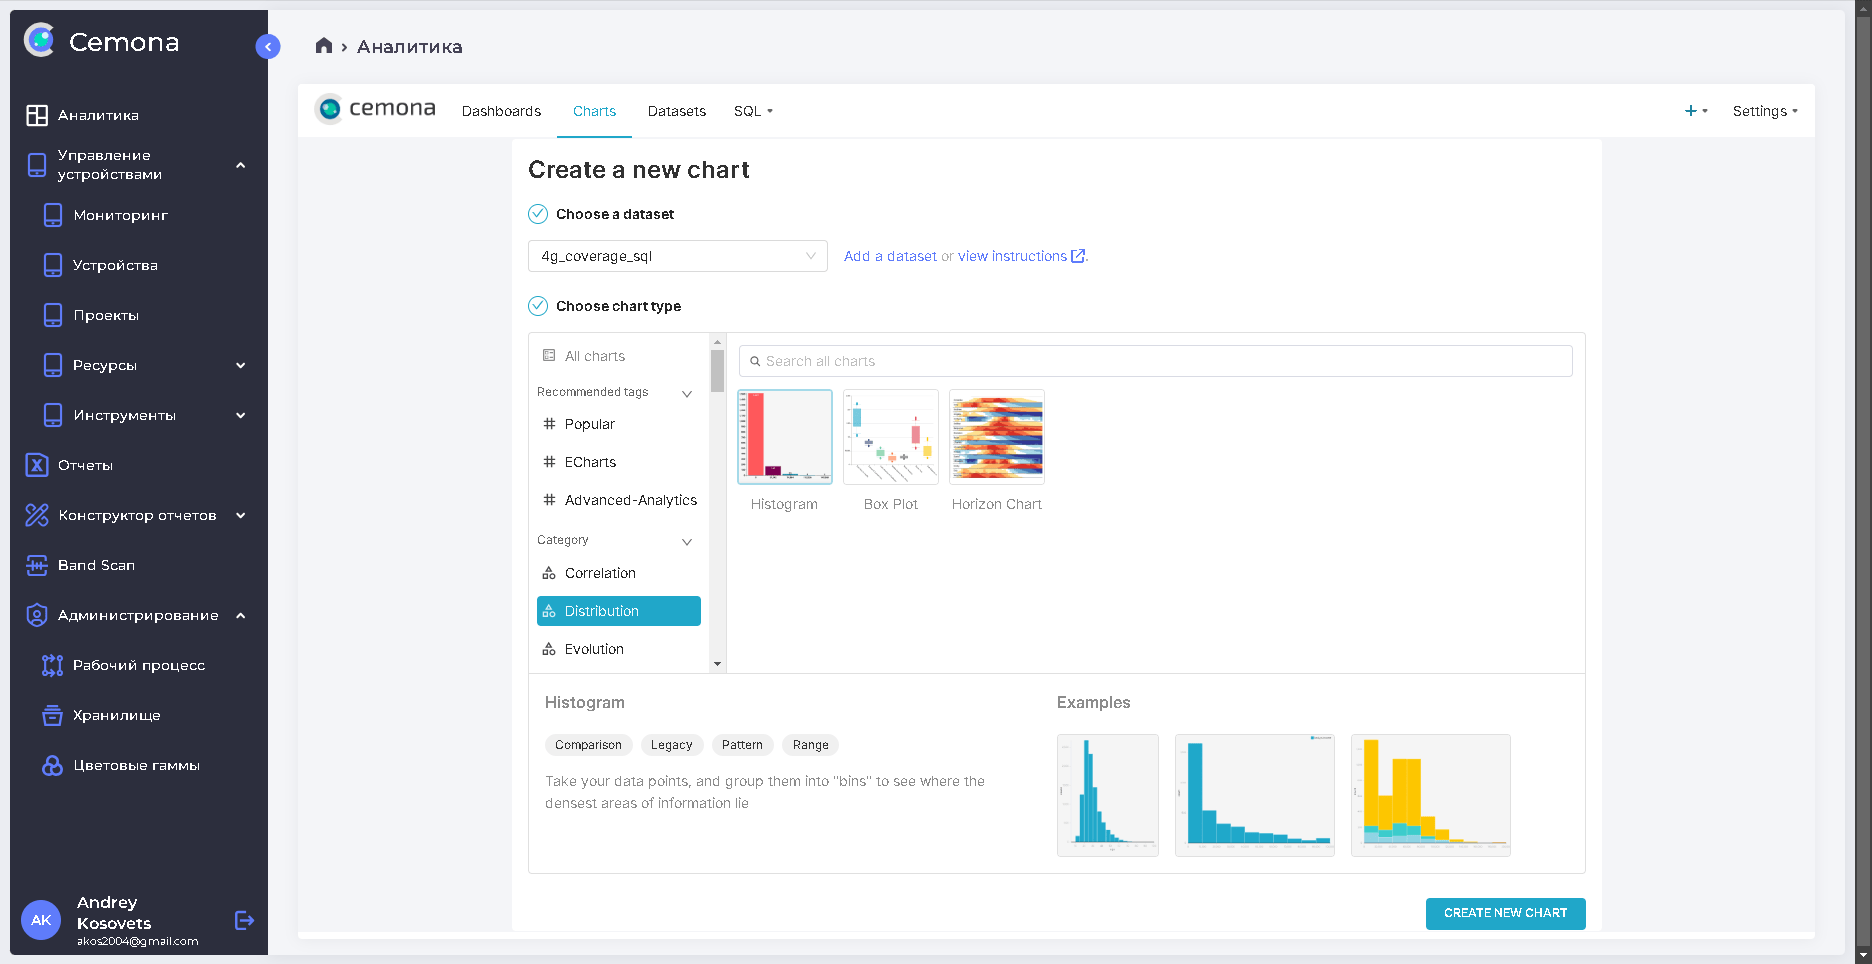
Task: Switch to the Dashboards tab
Action: (x=501, y=111)
